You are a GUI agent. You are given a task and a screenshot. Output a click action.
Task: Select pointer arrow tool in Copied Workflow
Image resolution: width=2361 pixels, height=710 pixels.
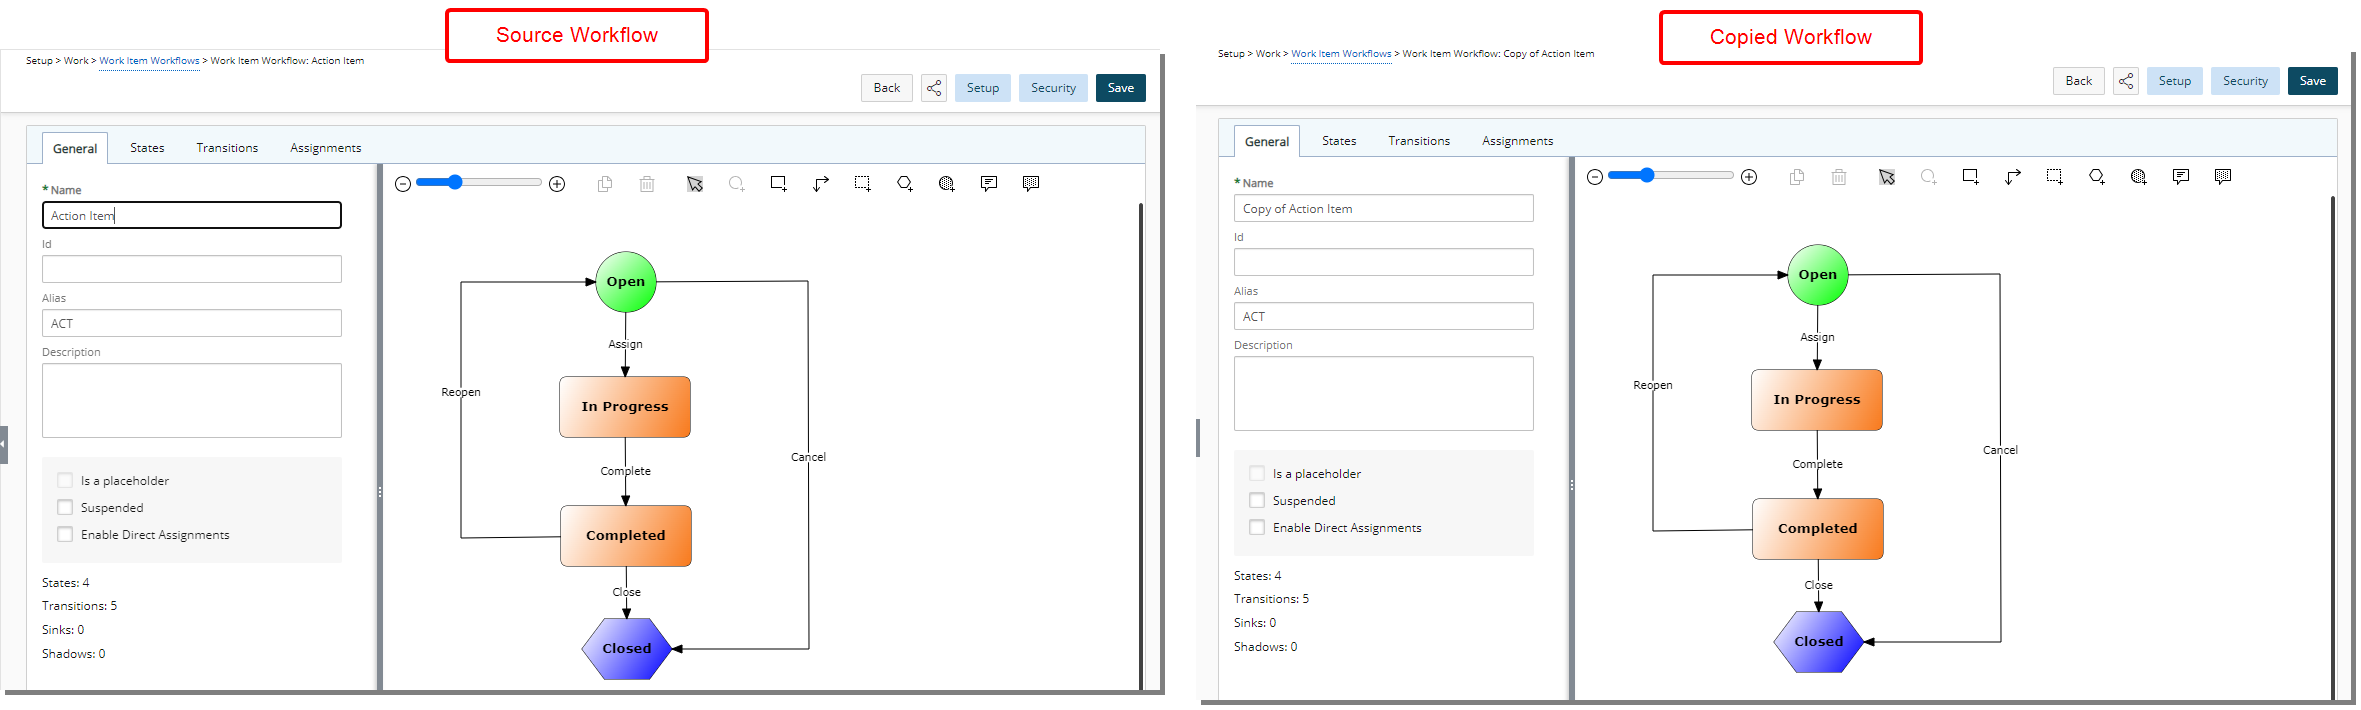1887,177
